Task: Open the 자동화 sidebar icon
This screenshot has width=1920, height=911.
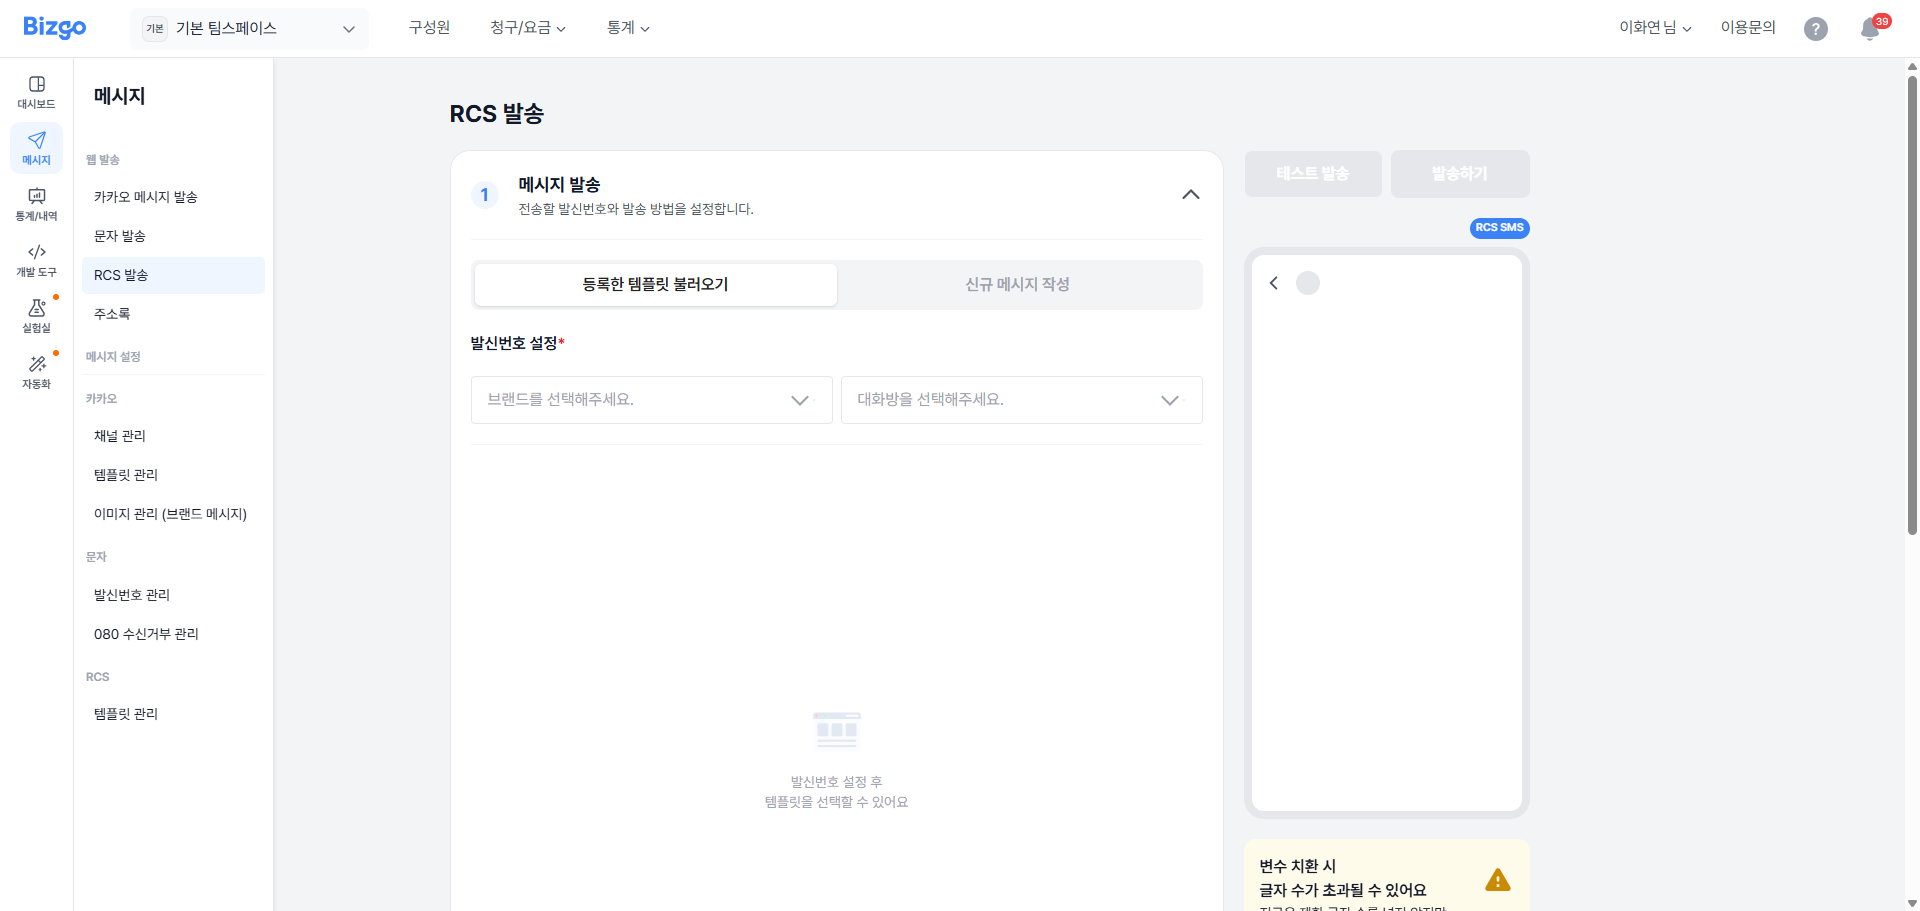Action: (x=36, y=372)
